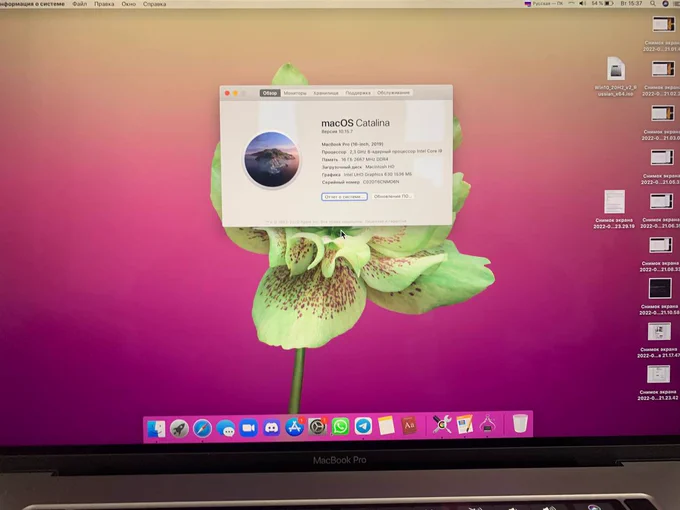
Task: Click the version 10.15.7 text
Action: [x=337, y=131]
